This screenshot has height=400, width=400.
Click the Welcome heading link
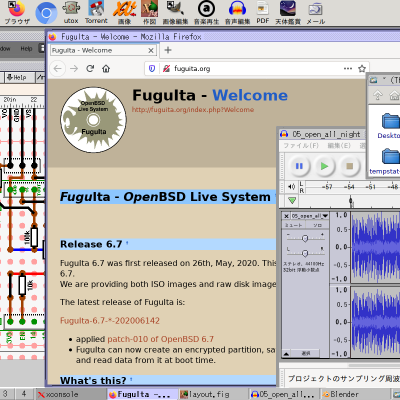250,95
